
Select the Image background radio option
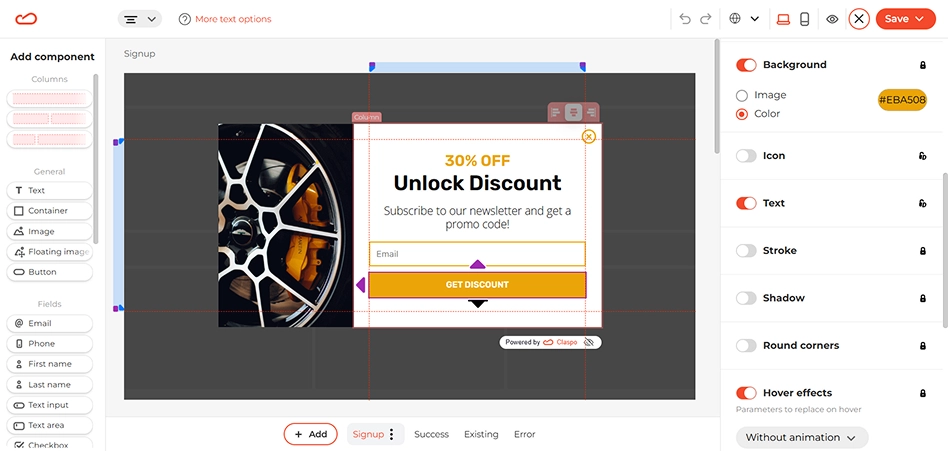[742, 96]
